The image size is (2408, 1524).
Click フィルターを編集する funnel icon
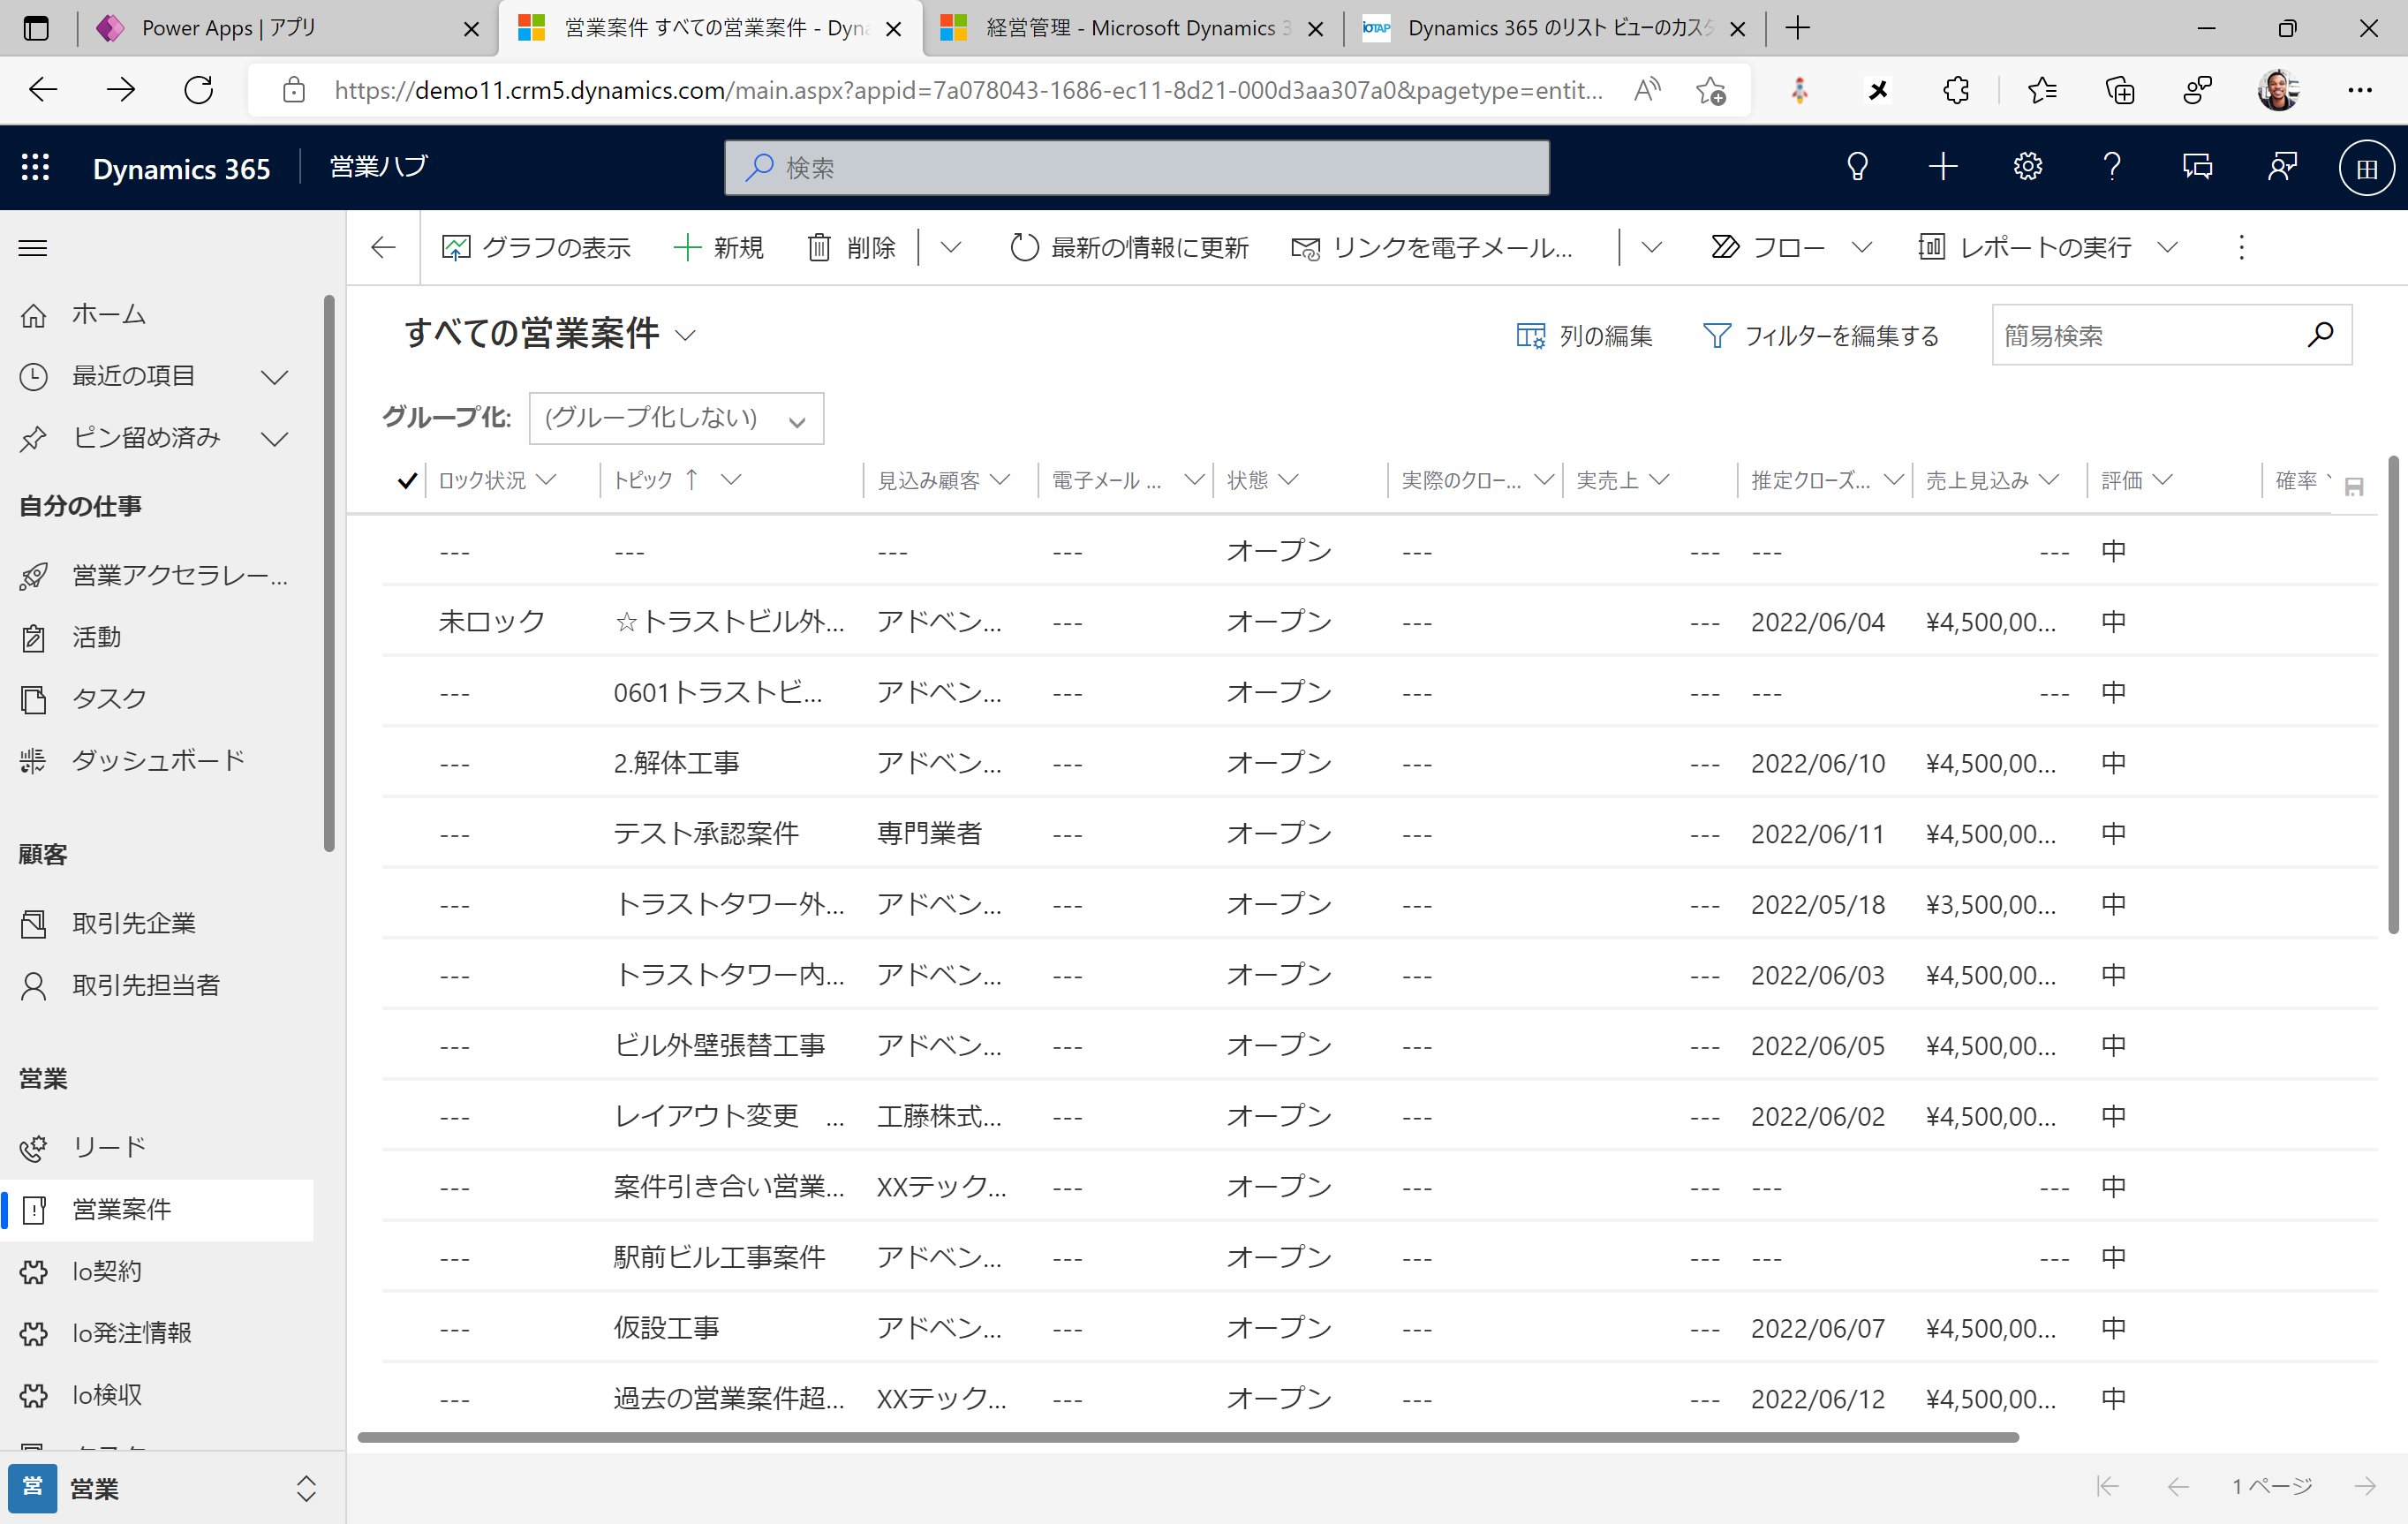click(1716, 336)
